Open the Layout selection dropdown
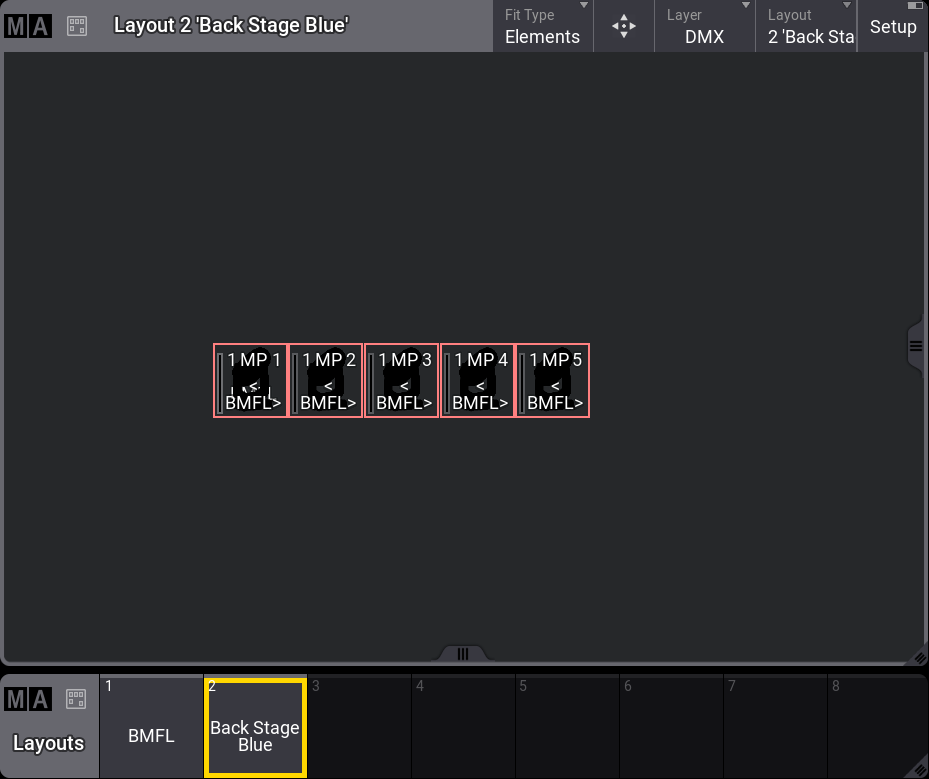 (x=806, y=26)
